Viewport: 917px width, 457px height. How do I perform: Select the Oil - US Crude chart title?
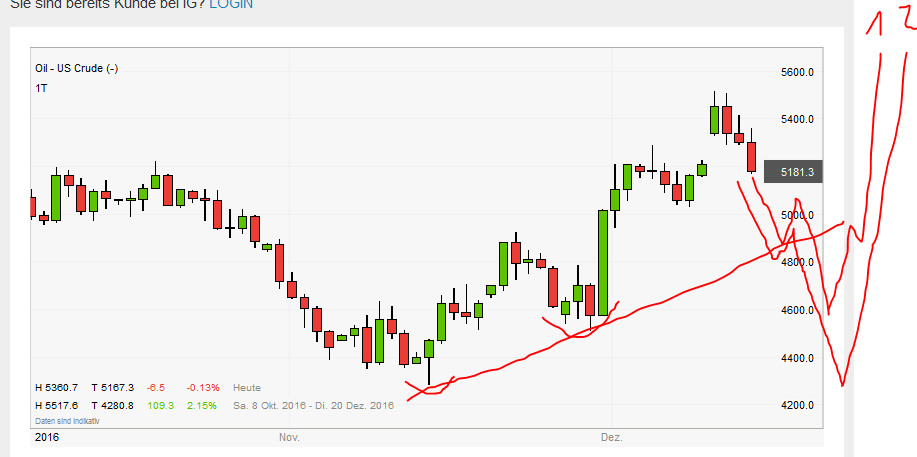pyautogui.click(x=77, y=68)
